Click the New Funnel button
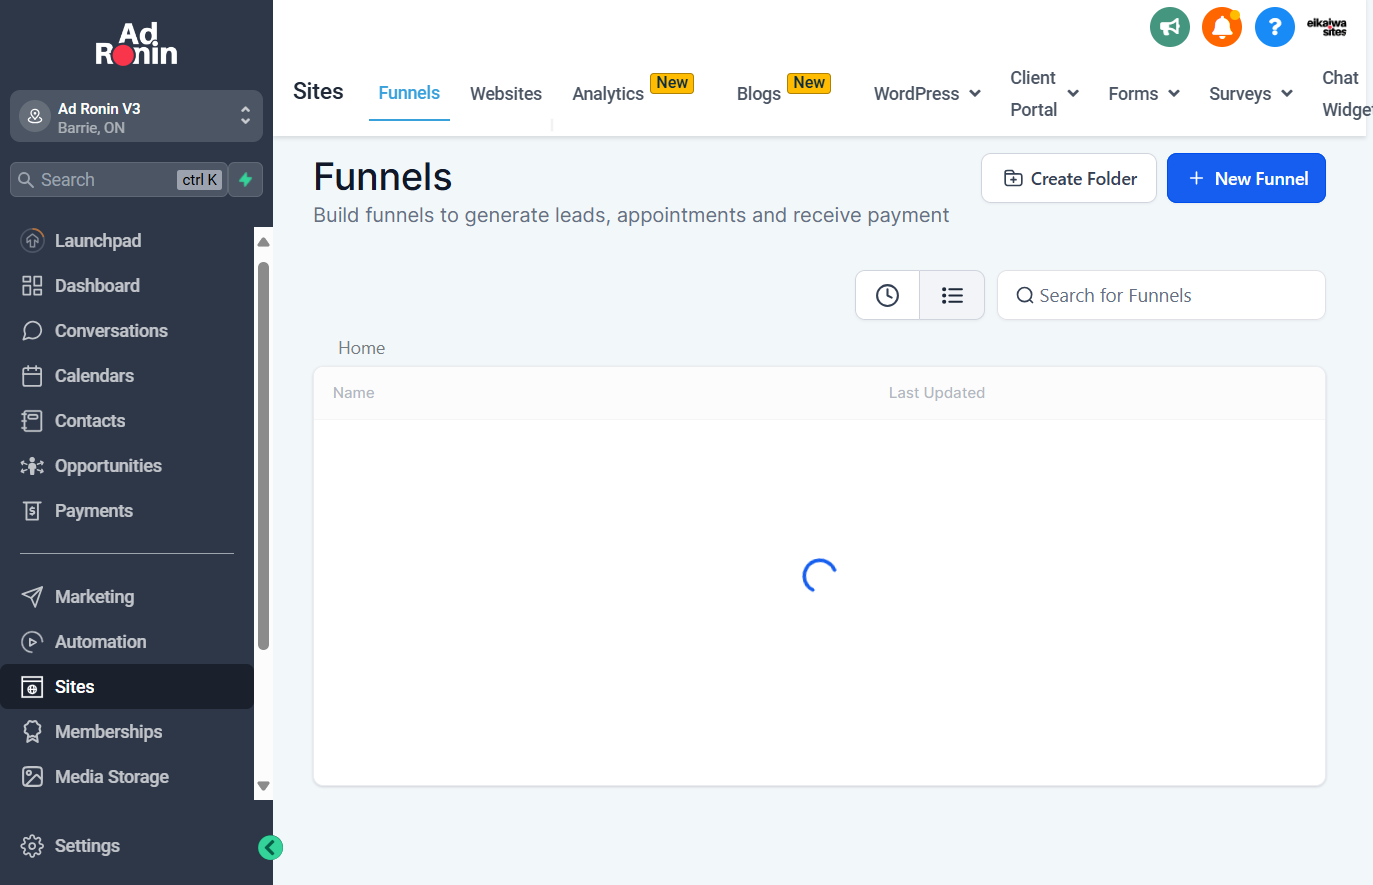 click(x=1246, y=178)
